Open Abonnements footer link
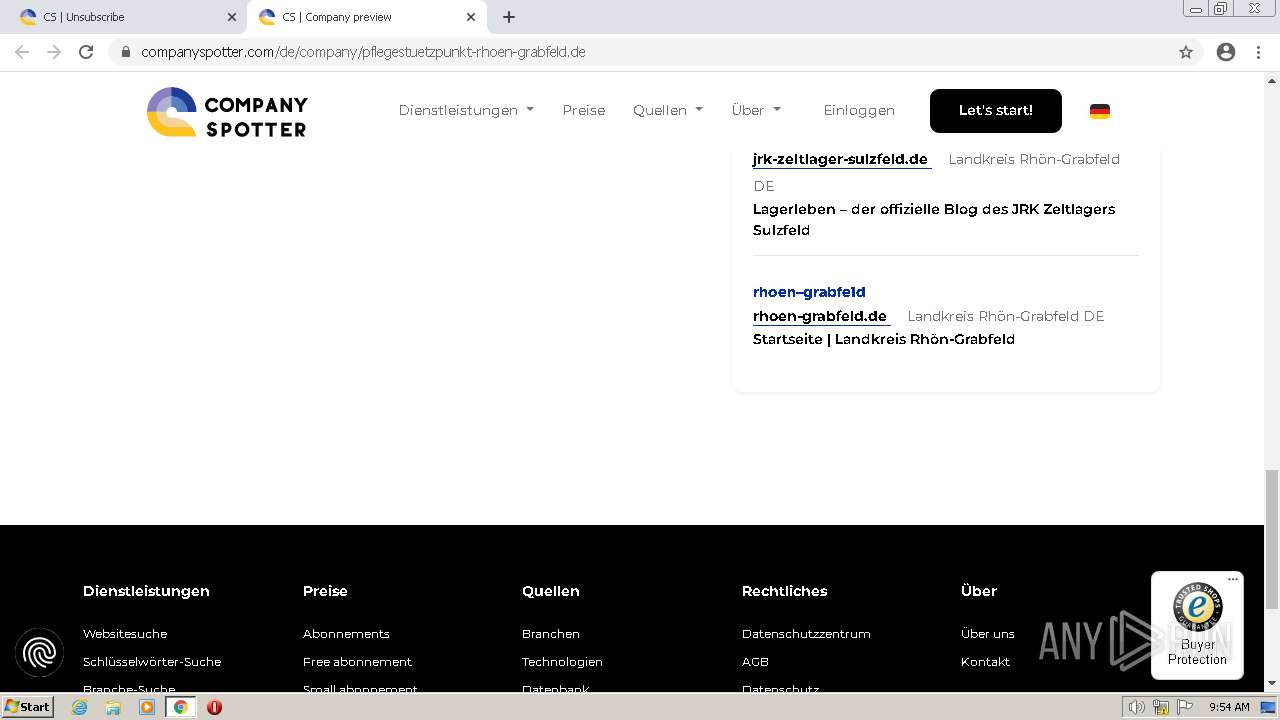The height and width of the screenshot is (720, 1280). pos(346,634)
